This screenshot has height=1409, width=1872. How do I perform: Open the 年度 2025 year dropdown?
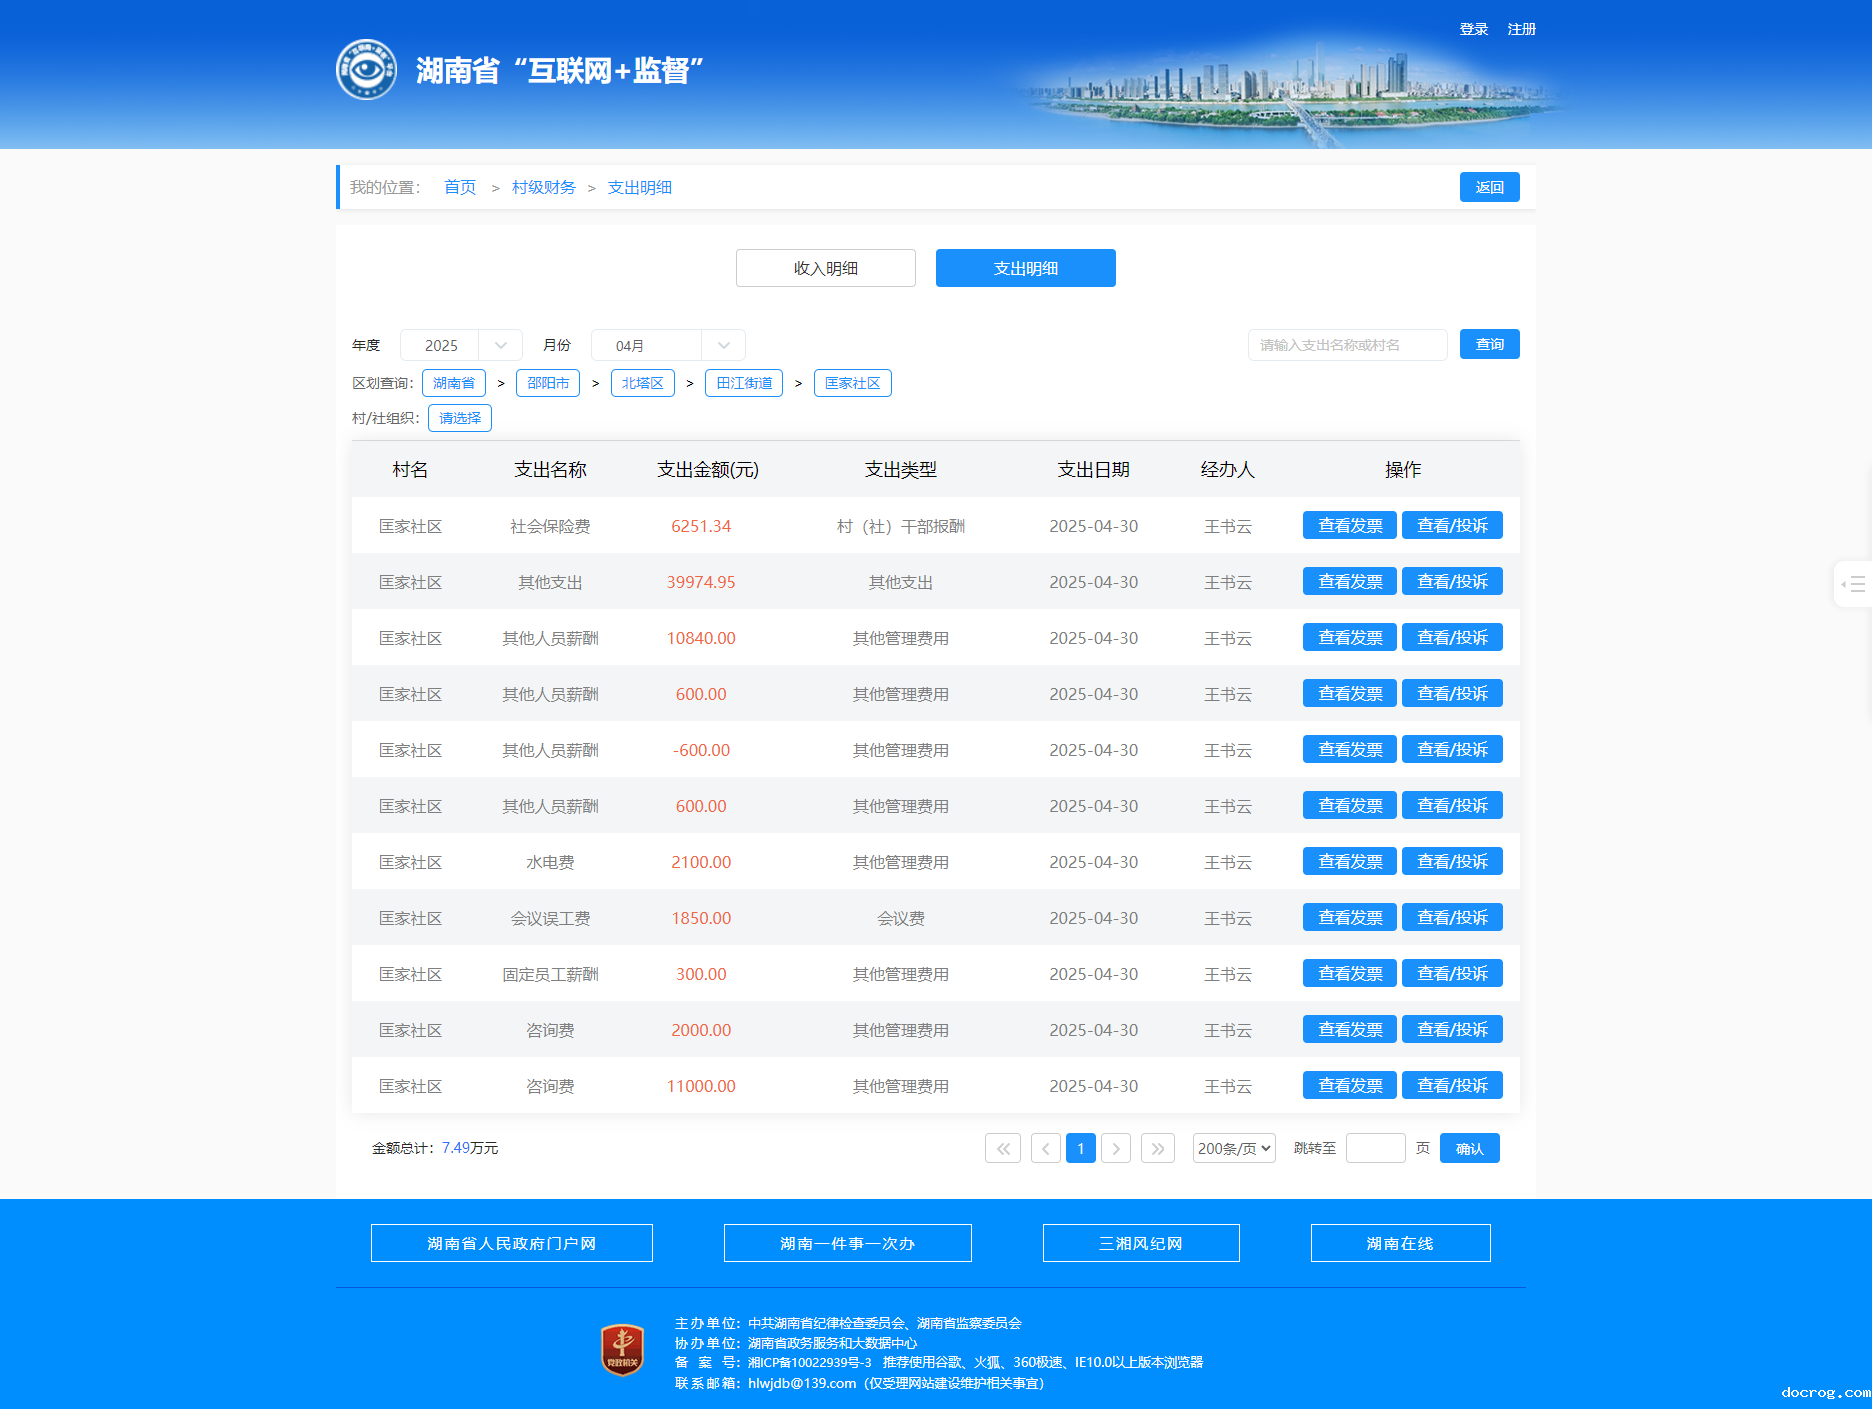tap(461, 345)
